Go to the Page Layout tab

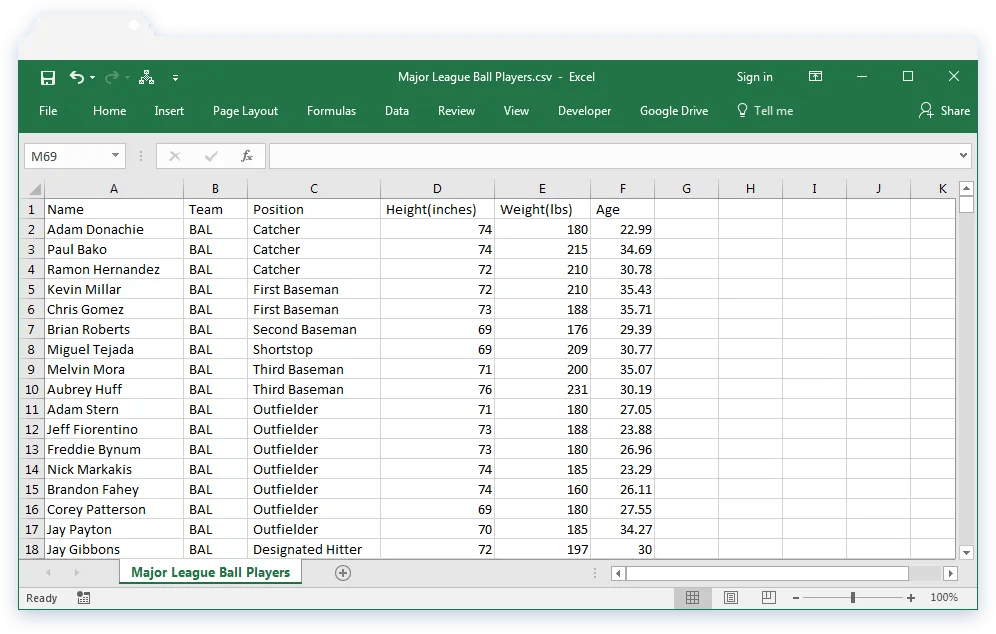(x=245, y=111)
